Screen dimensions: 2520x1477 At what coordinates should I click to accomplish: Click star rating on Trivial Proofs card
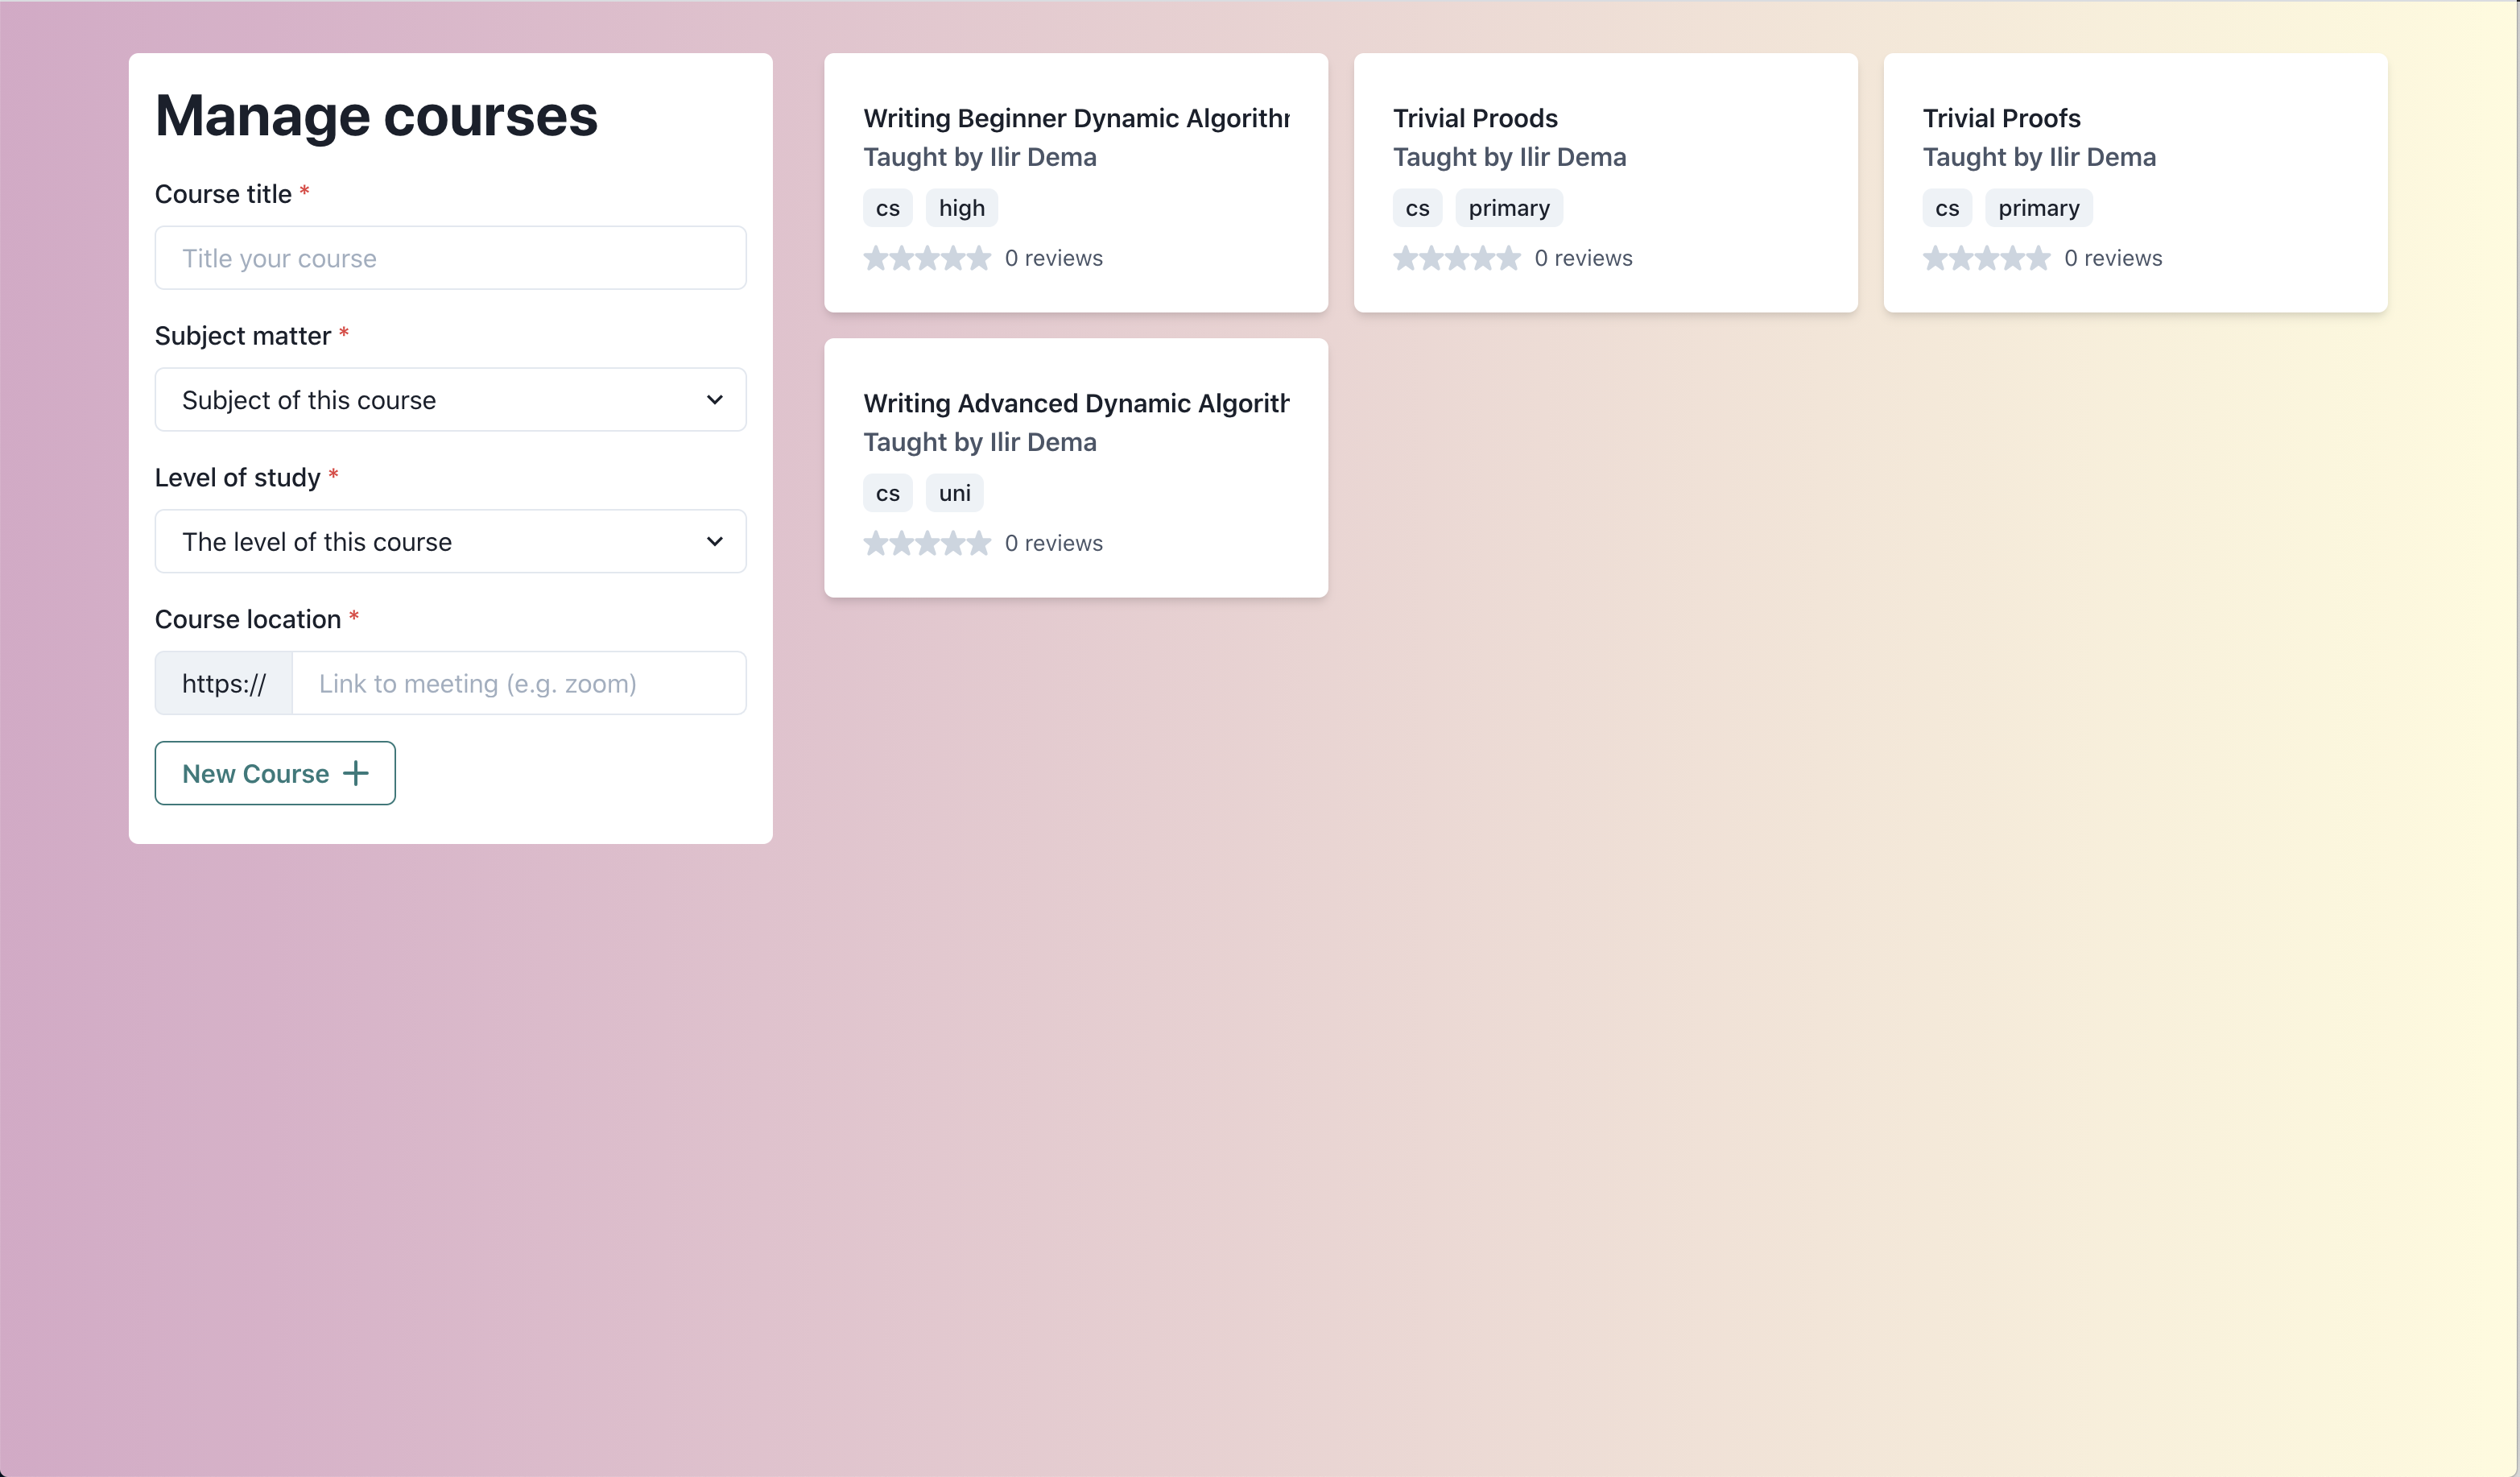pos(1986,258)
